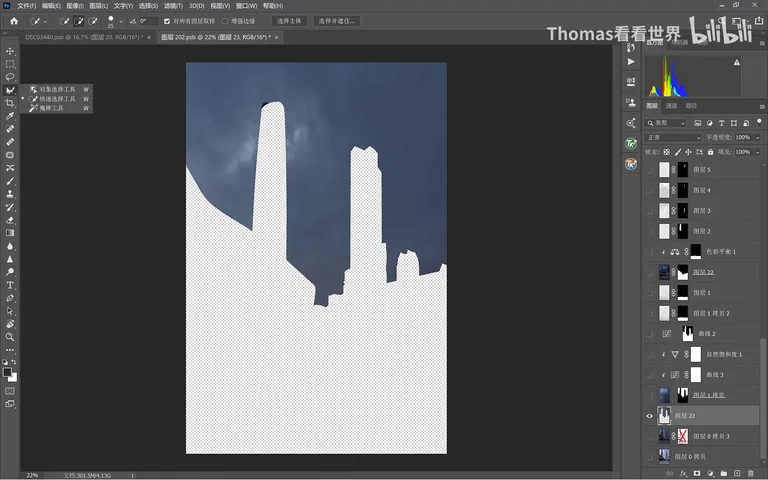This screenshot has width=768, height=480.
Task: Click the layer style fx icon
Action: (683, 474)
